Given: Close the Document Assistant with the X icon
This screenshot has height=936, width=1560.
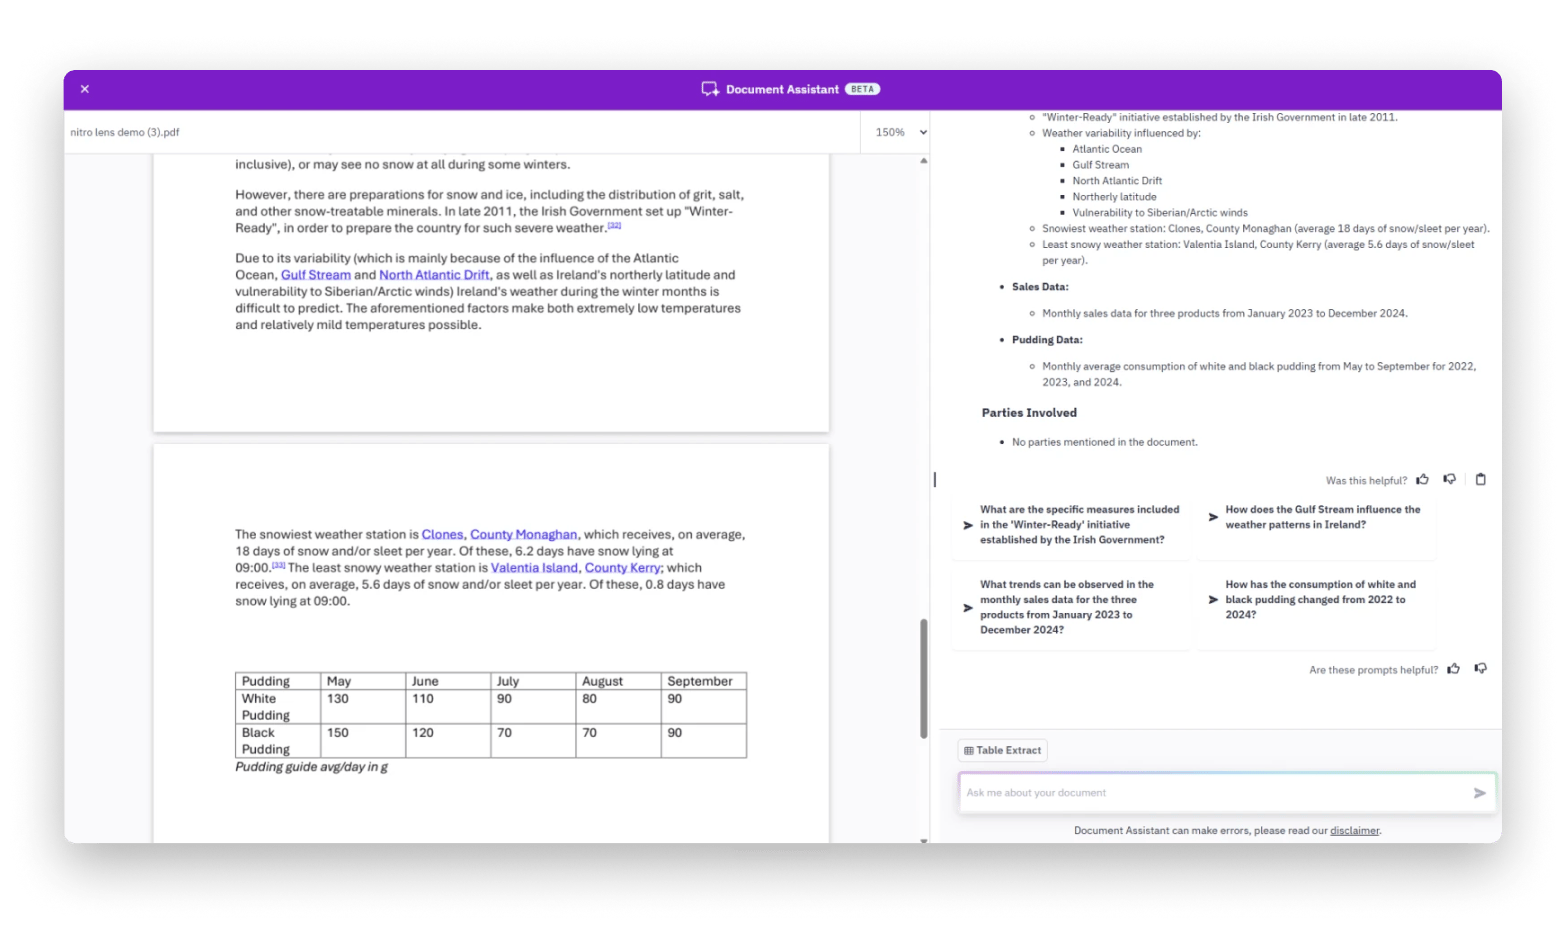Looking at the screenshot, I should pyautogui.click(x=85, y=89).
